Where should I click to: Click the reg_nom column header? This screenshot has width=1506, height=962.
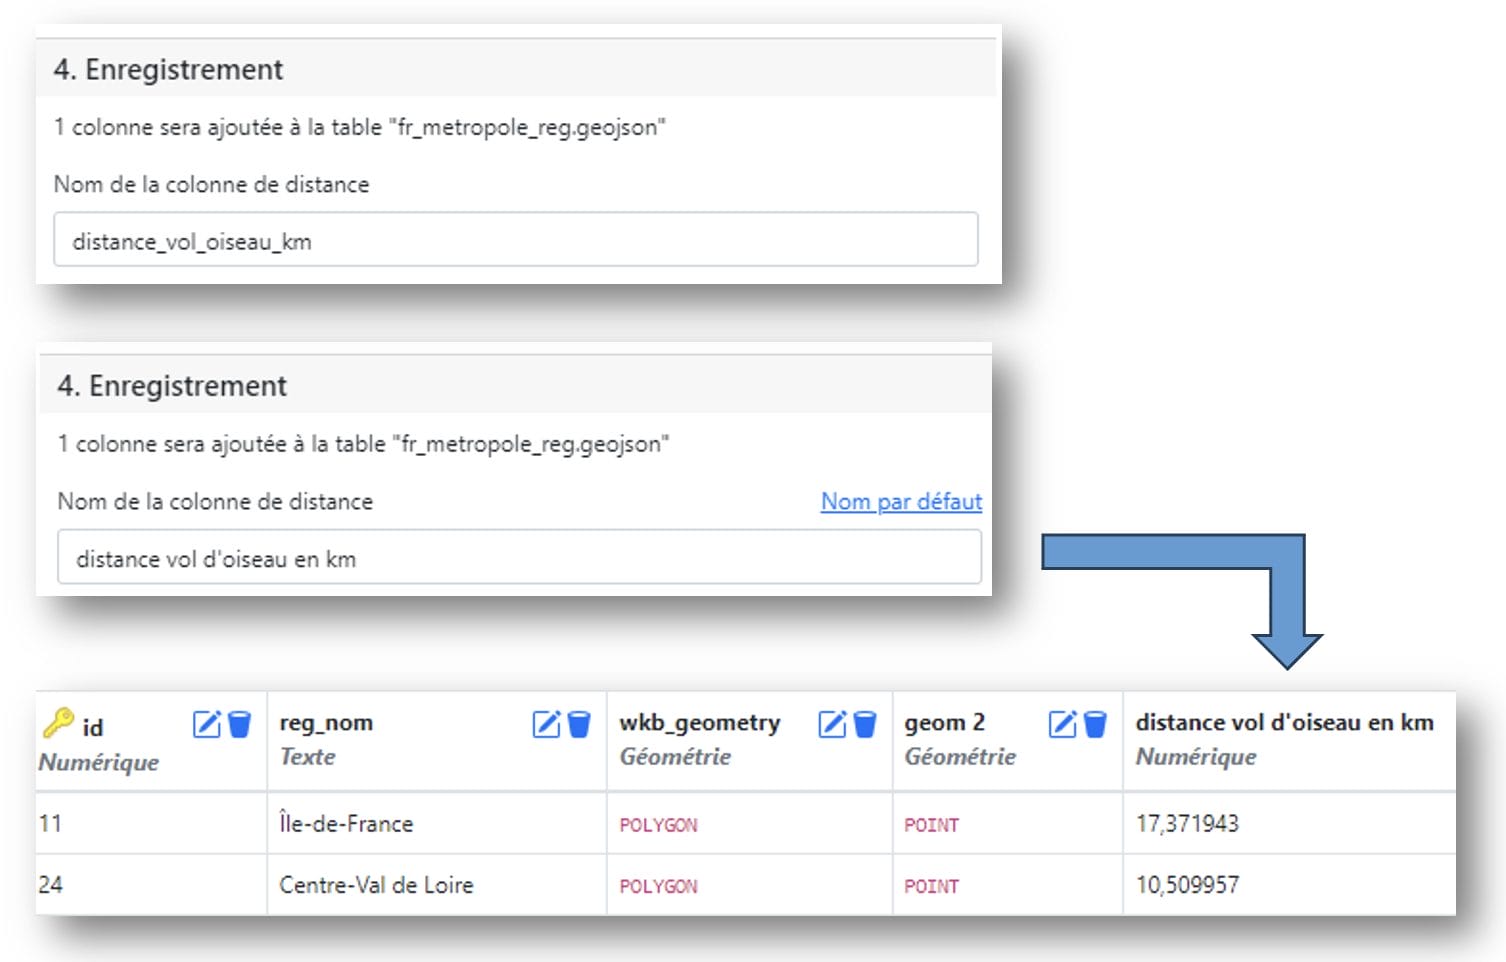(326, 723)
